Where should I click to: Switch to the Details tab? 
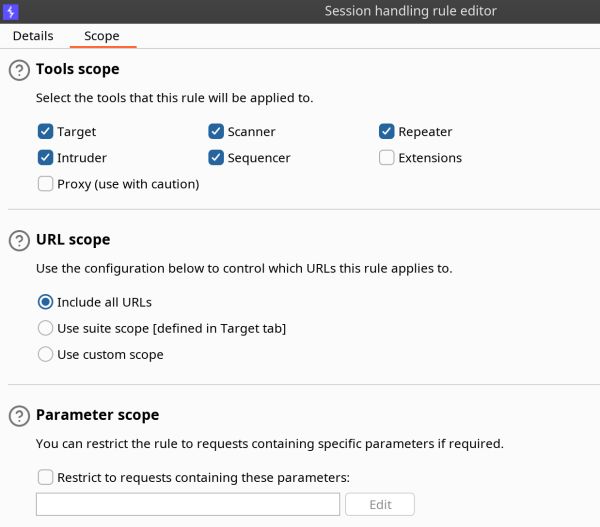(x=33, y=36)
